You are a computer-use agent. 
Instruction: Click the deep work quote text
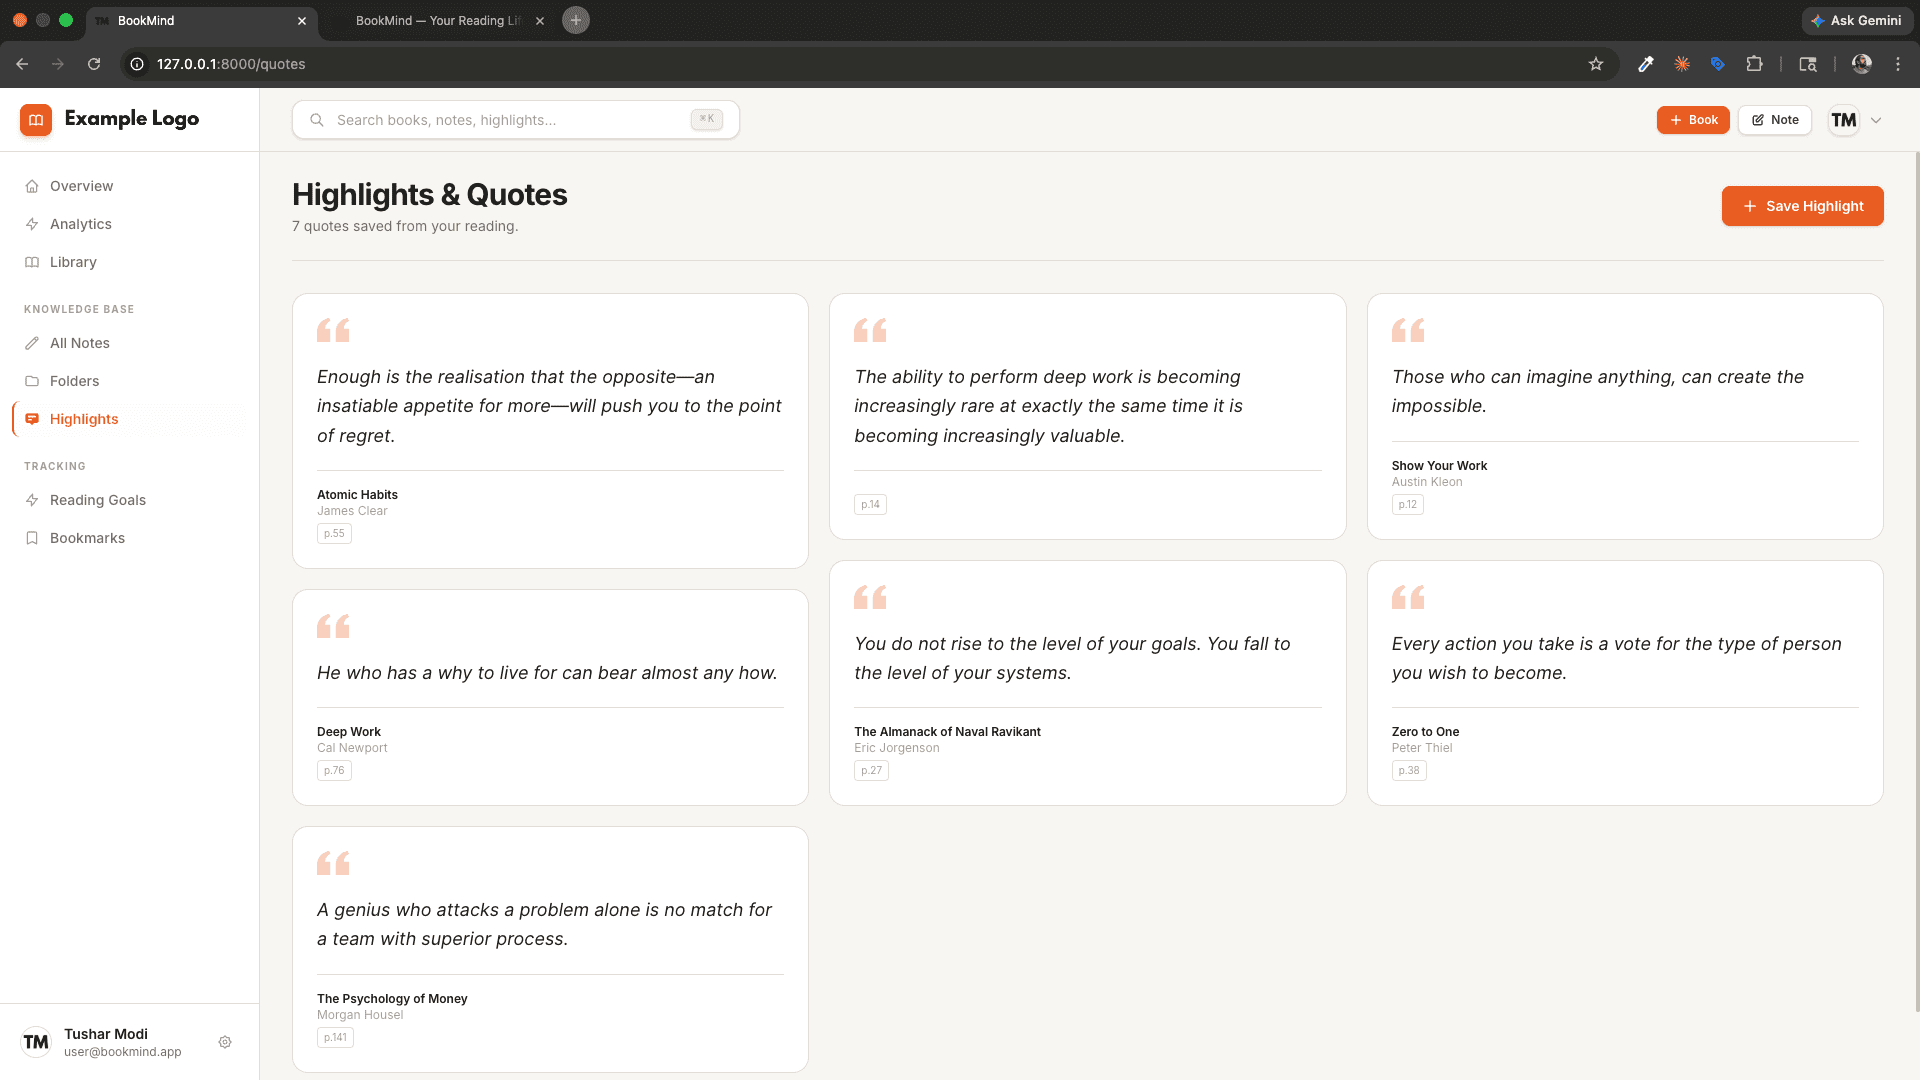click(1049, 406)
